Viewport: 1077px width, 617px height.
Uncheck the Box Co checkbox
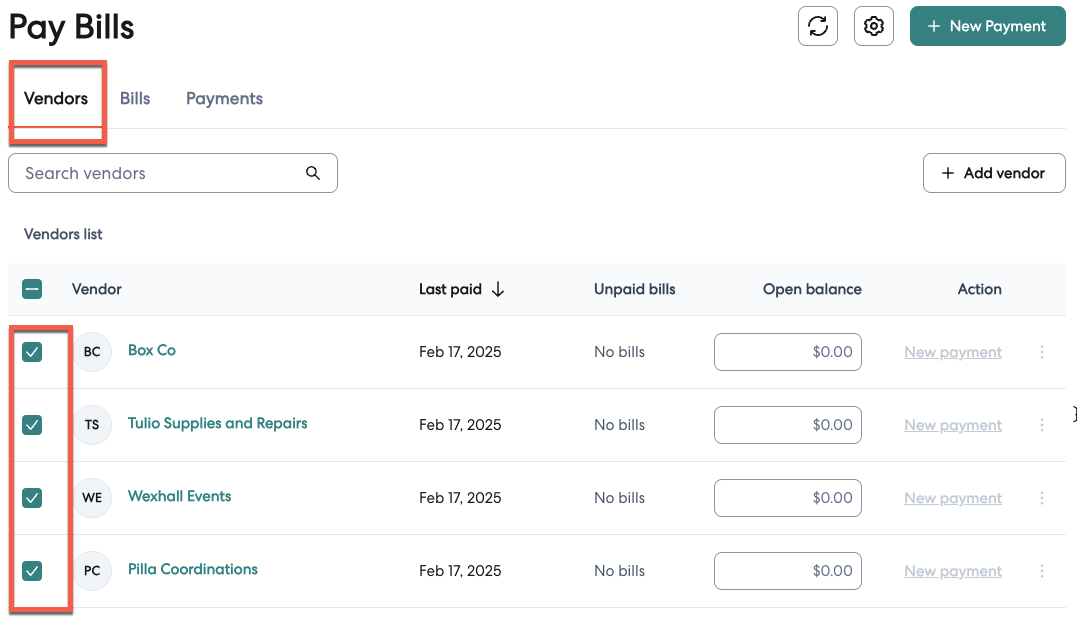click(32, 352)
